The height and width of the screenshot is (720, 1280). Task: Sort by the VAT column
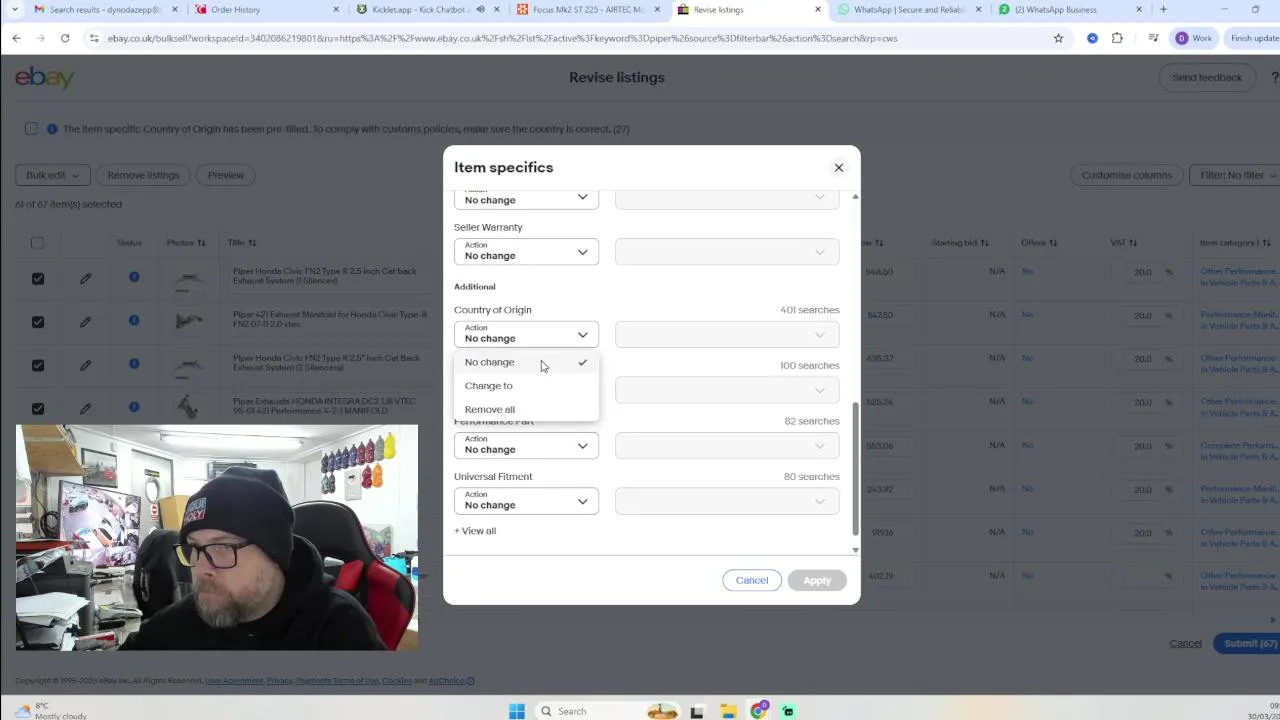1124,242
